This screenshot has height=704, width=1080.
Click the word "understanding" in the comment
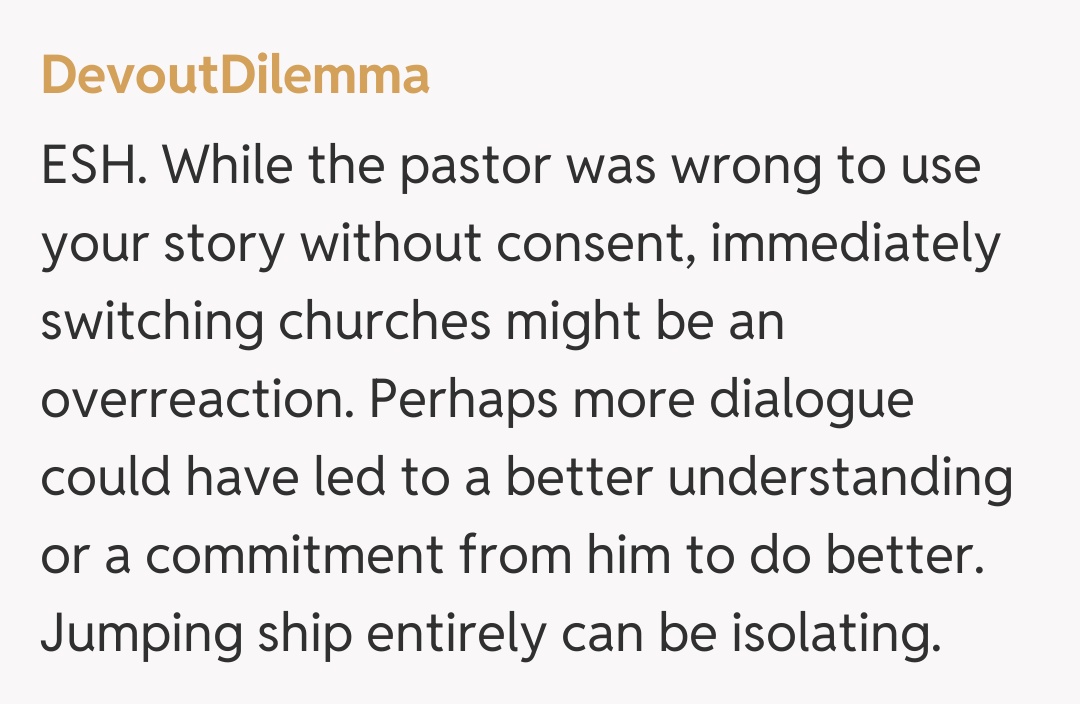(x=840, y=480)
